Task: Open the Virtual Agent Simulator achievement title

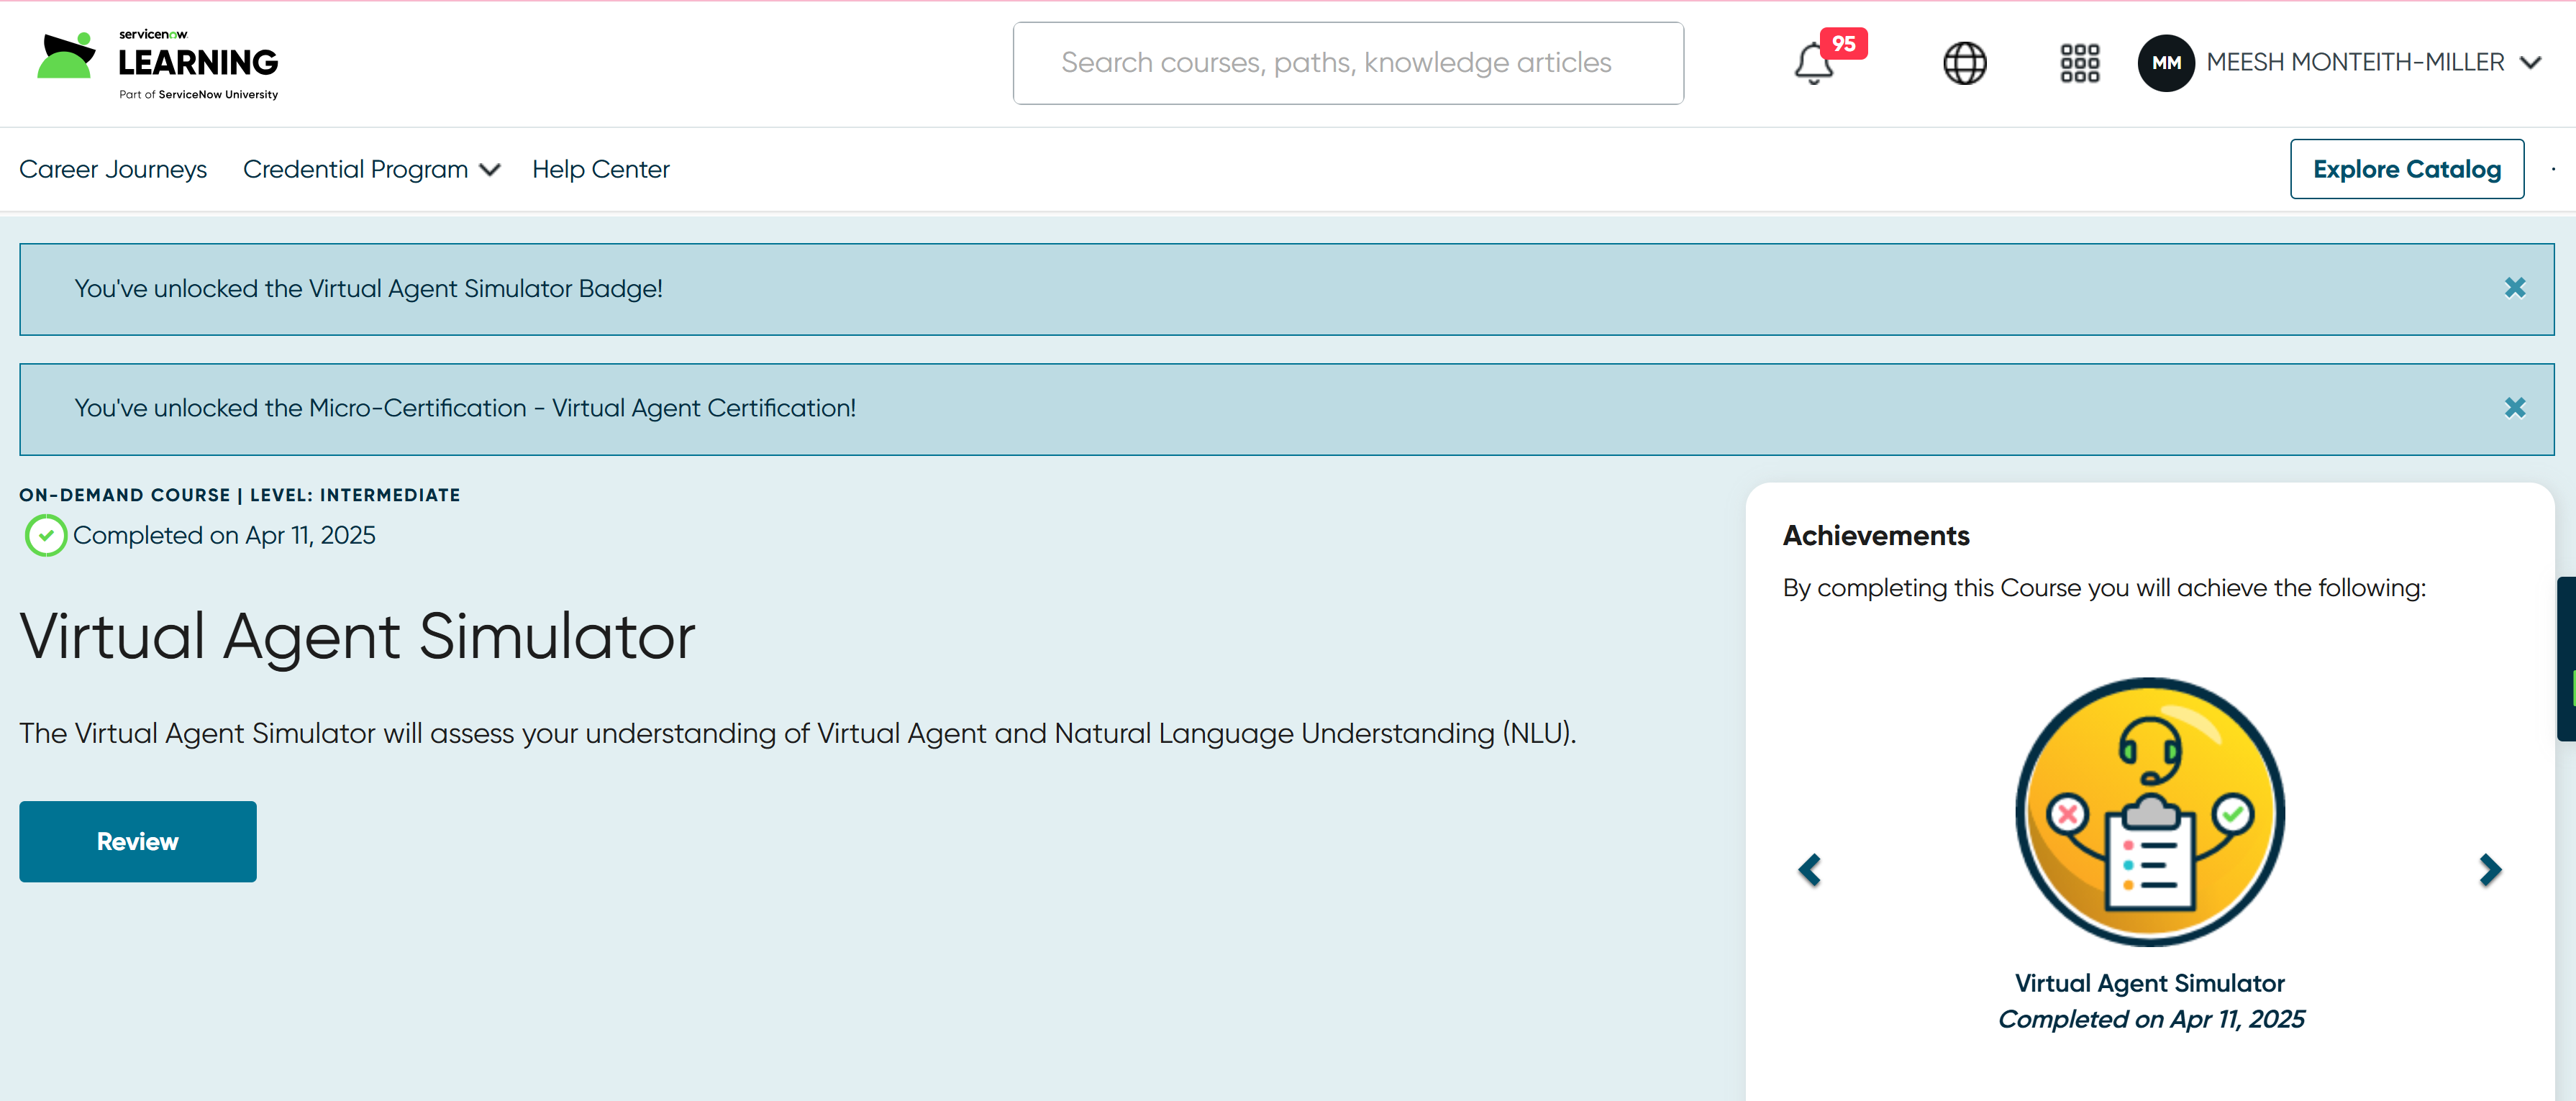Action: click(x=2149, y=983)
